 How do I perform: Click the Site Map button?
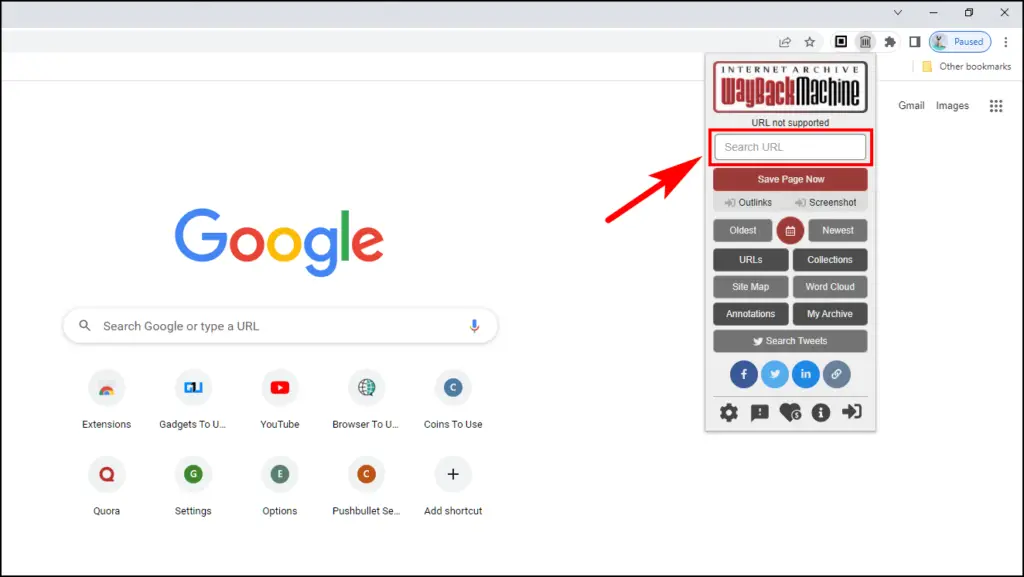click(751, 287)
